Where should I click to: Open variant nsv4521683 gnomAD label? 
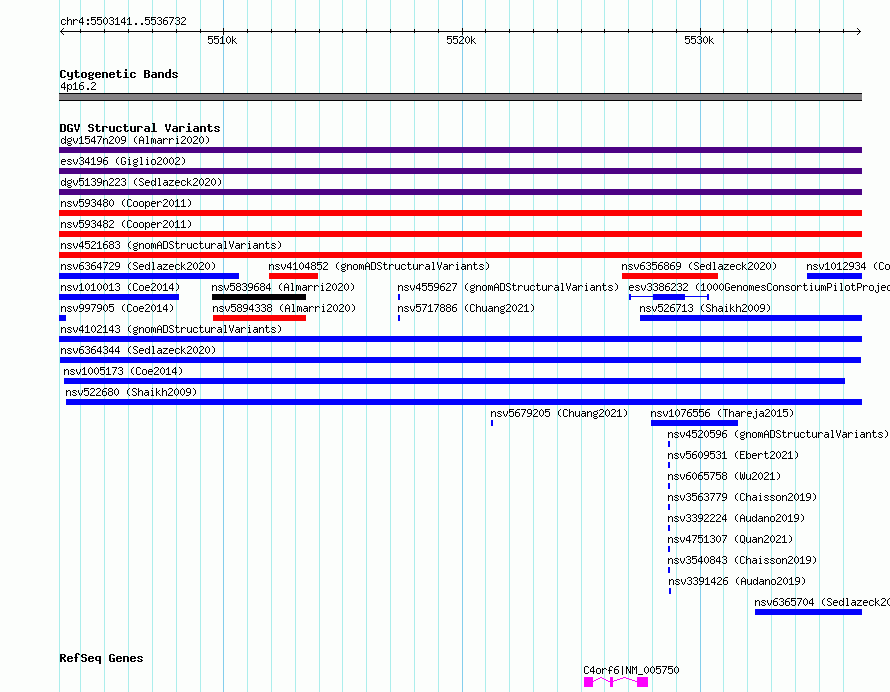[171, 245]
